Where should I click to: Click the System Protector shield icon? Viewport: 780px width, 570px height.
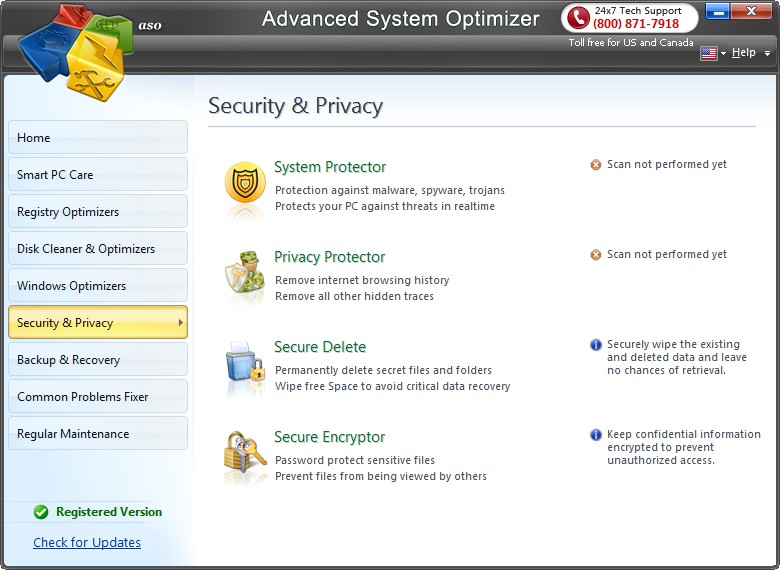245,183
